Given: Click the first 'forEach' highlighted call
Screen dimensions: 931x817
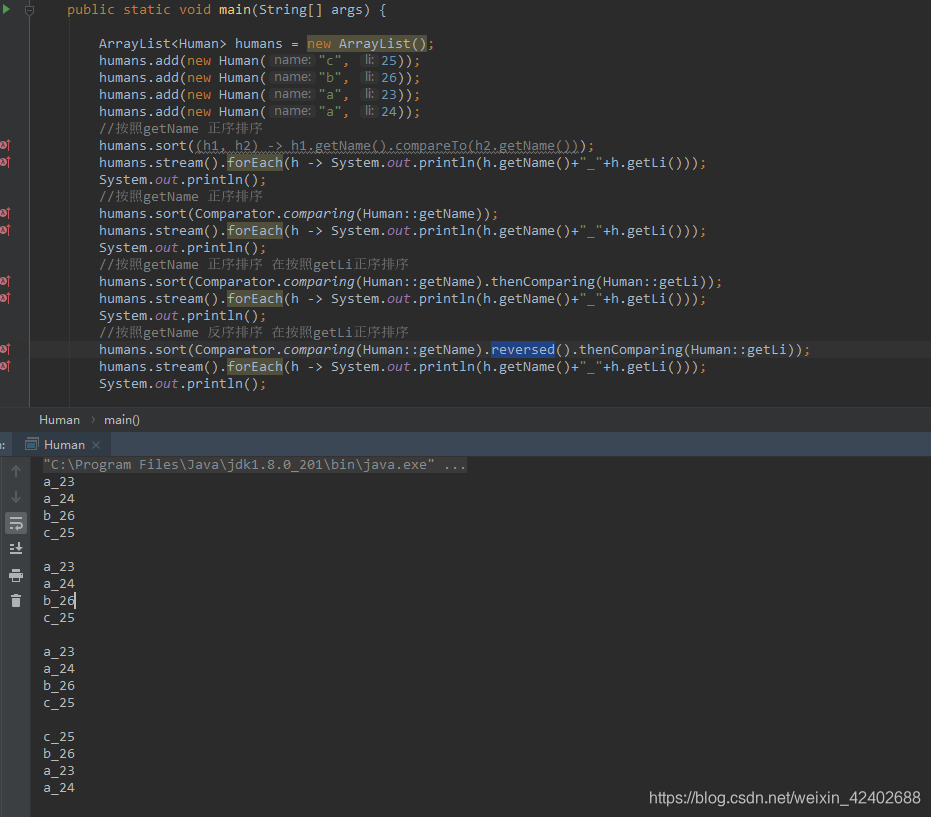Looking at the screenshot, I should [x=255, y=163].
